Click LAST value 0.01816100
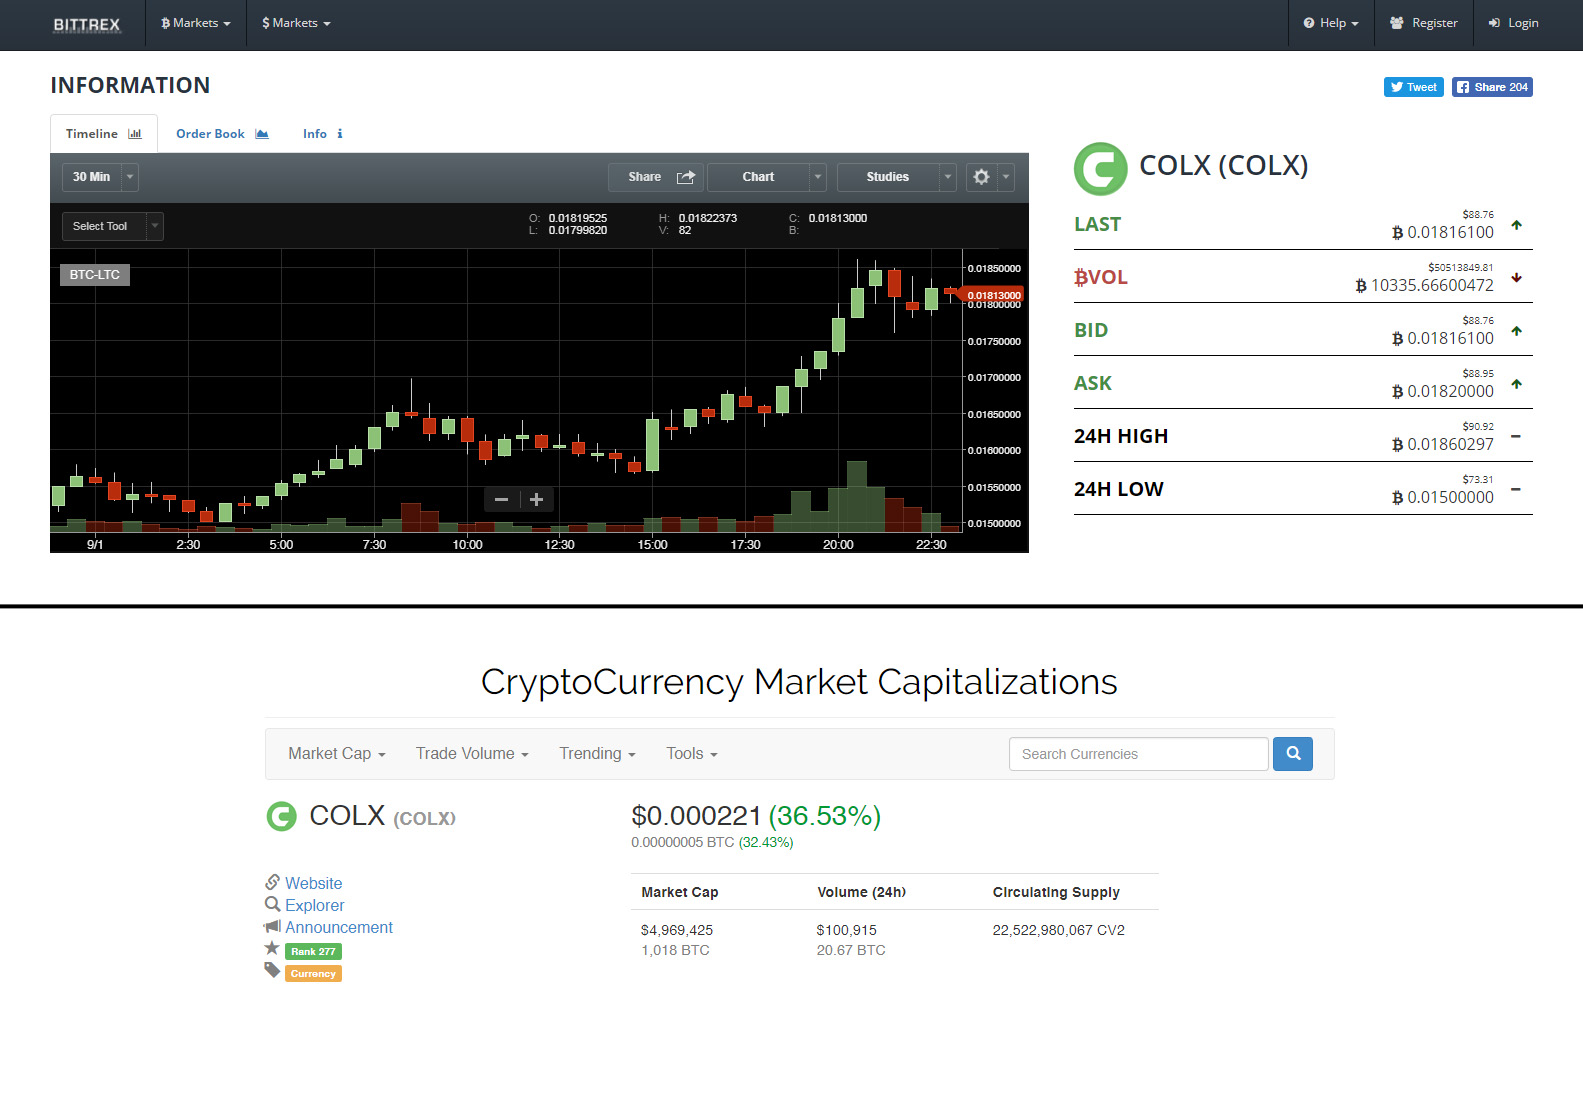This screenshot has height=1100, width=1583. (1443, 232)
